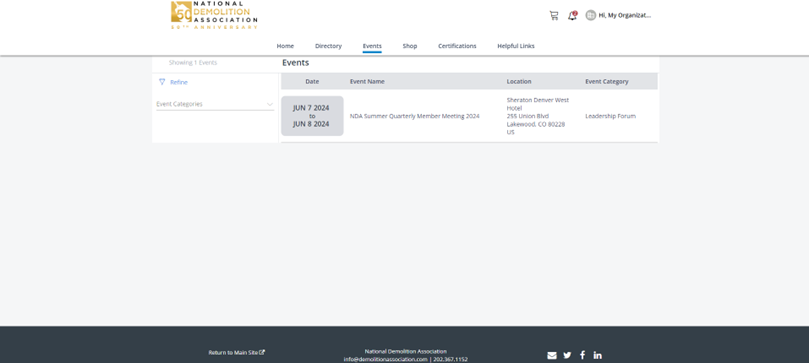Click the Return to Main Site link
Viewport: 809px width, 363px height.
(x=237, y=353)
